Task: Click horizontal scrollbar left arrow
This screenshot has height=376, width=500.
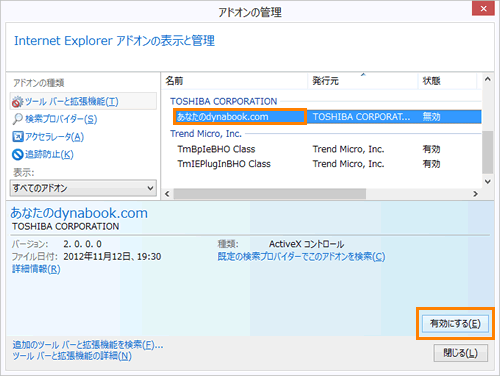Action: (167, 194)
